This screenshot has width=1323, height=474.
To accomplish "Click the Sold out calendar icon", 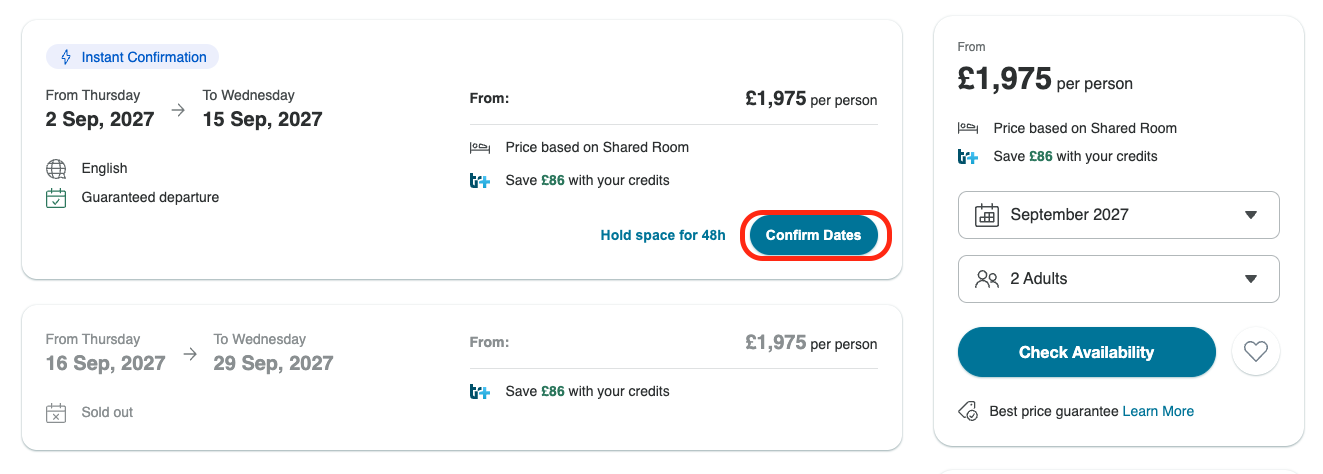I will coord(56,412).
